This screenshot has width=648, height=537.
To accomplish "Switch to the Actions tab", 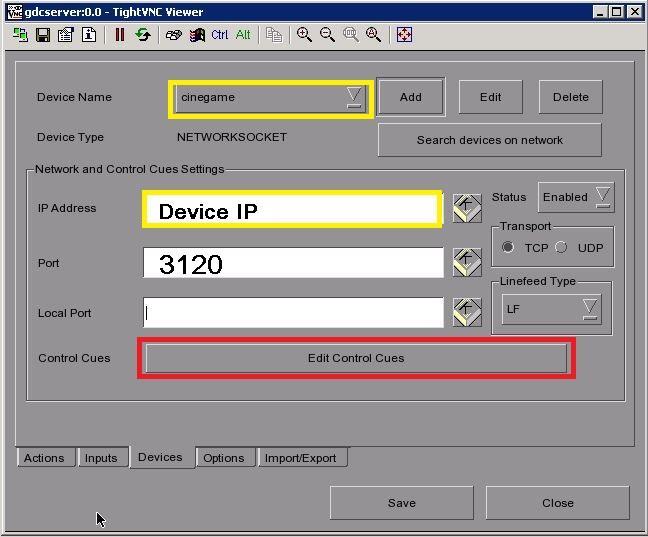I will [44, 458].
